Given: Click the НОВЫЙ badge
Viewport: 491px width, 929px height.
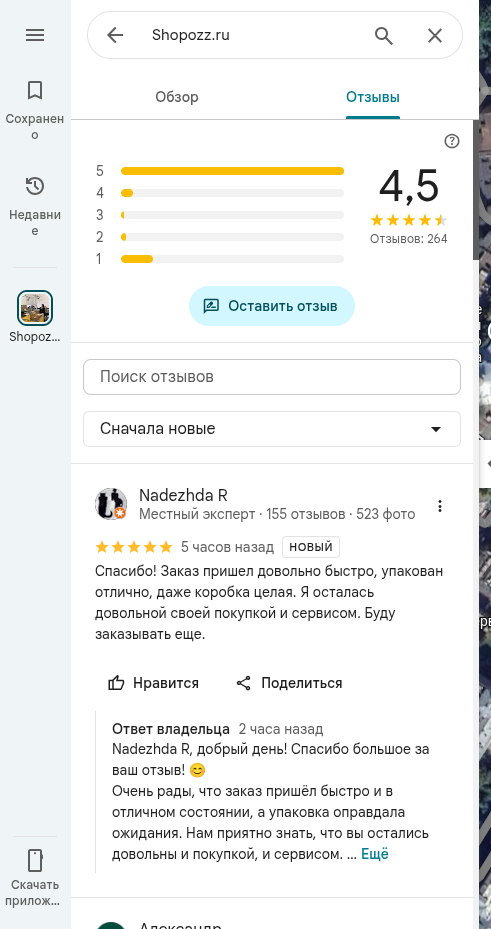Looking at the screenshot, I should point(311,547).
